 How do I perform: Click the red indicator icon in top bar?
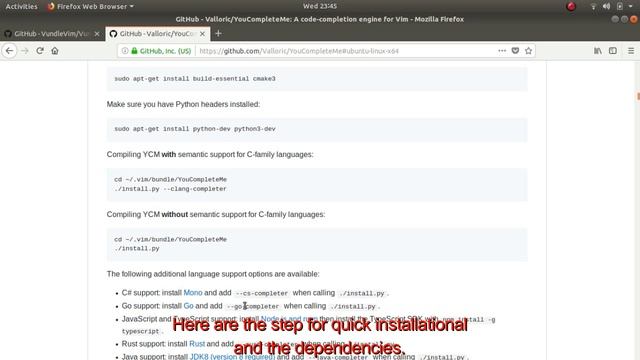(x=571, y=7)
